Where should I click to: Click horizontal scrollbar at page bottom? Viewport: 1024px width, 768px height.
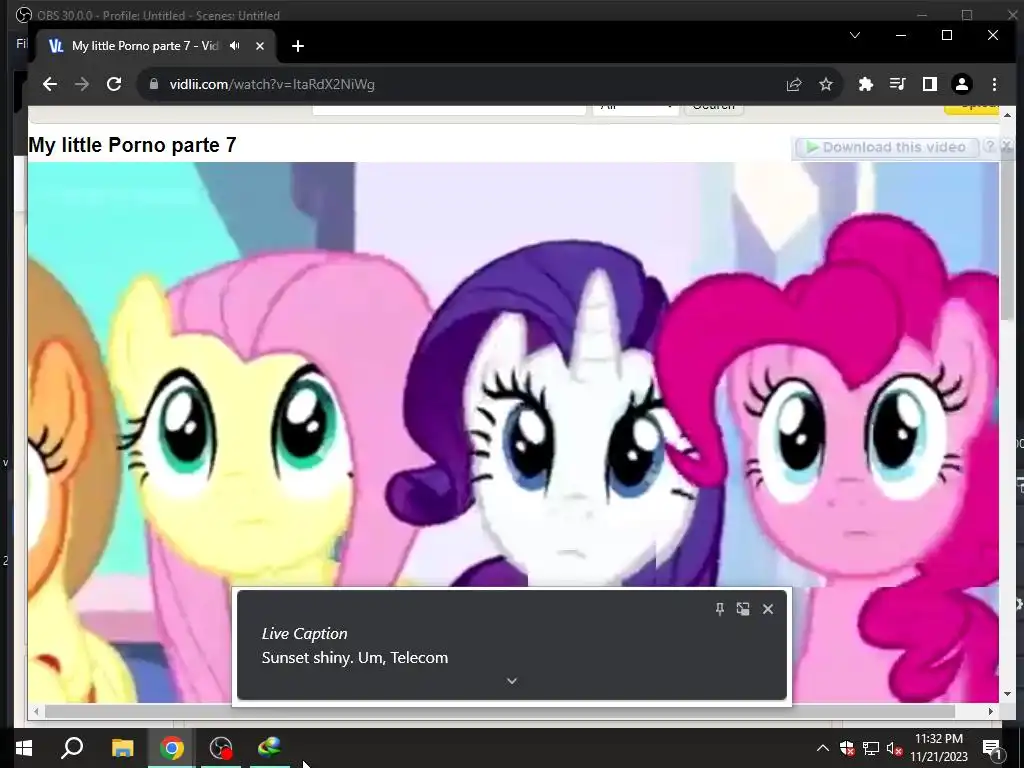click(x=500, y=711)
